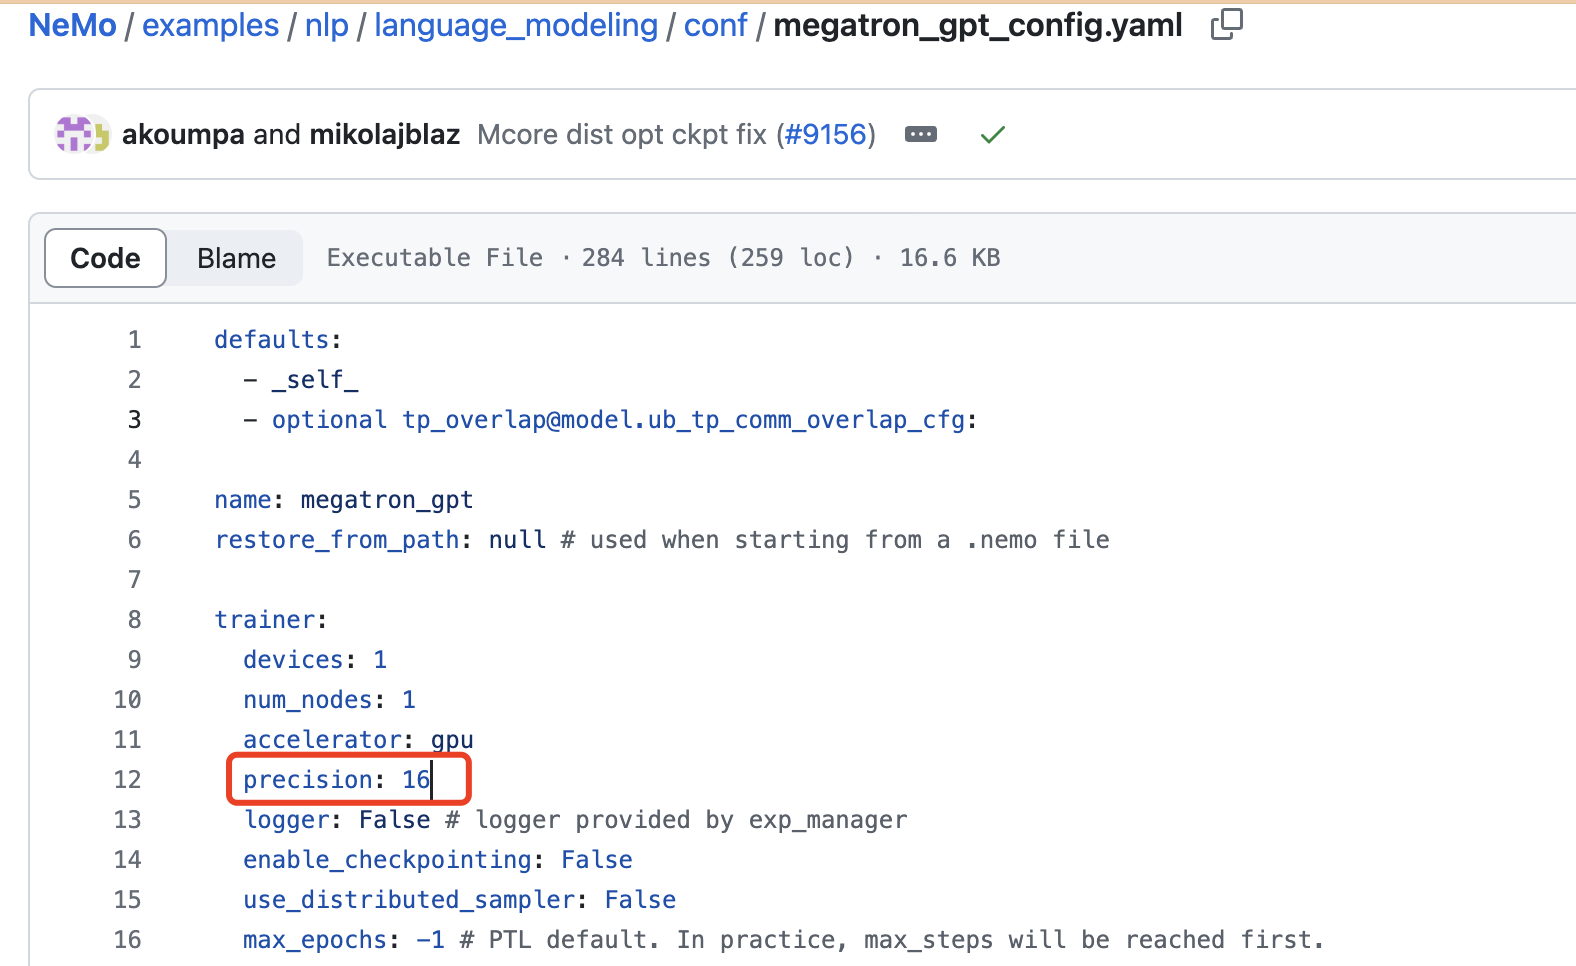Click the '284 lines (259 loc)' file info
1576x966 pixels.
tap(718, 258)
